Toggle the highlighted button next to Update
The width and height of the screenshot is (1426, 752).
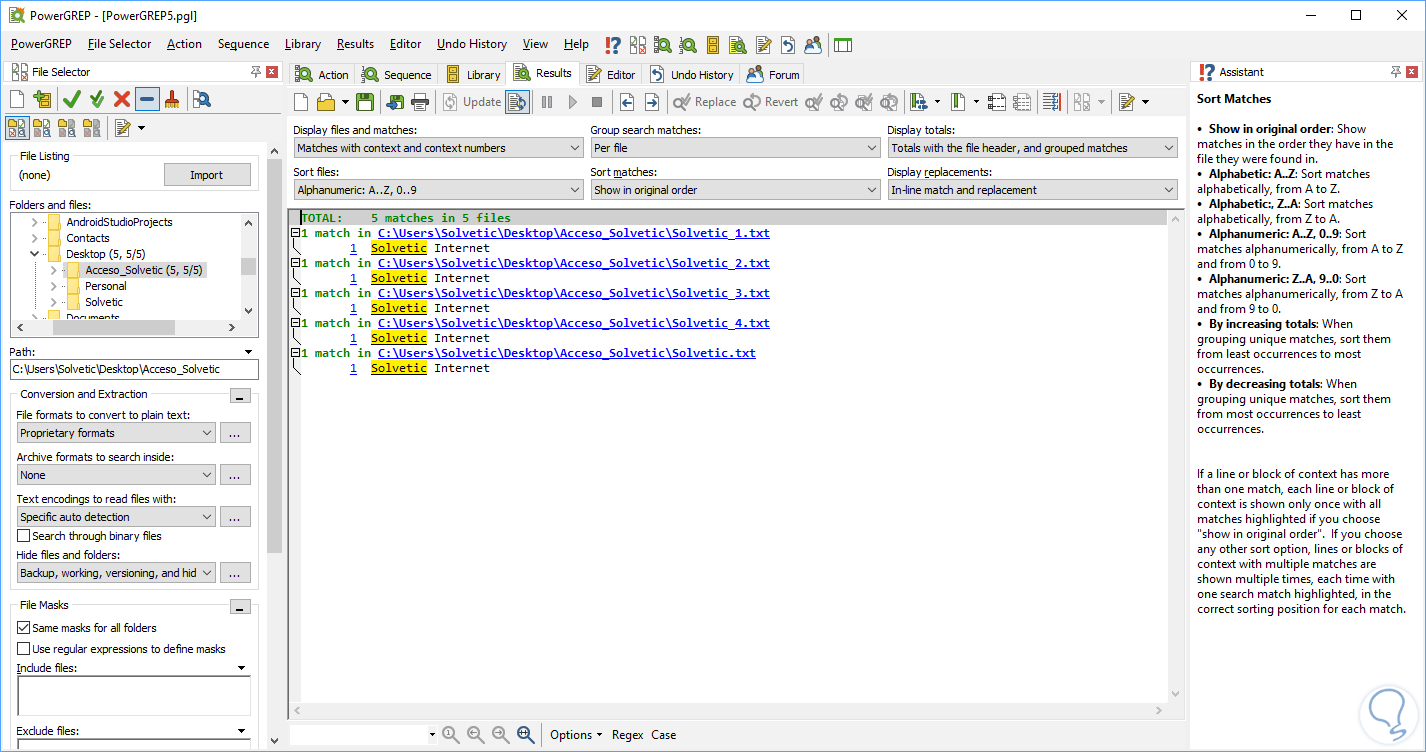click(517, 102)
